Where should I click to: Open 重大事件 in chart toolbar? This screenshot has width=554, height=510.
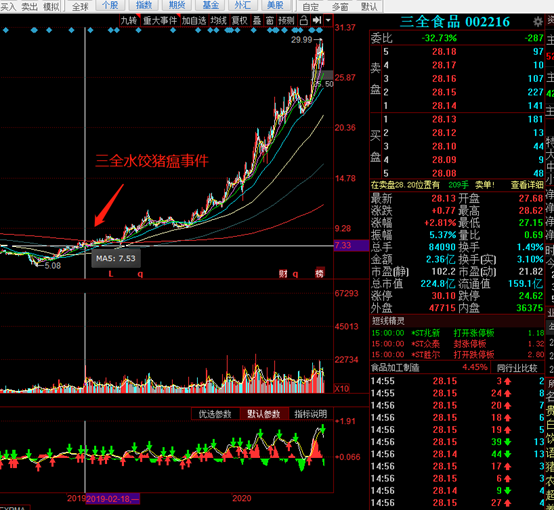coord(160,20)
